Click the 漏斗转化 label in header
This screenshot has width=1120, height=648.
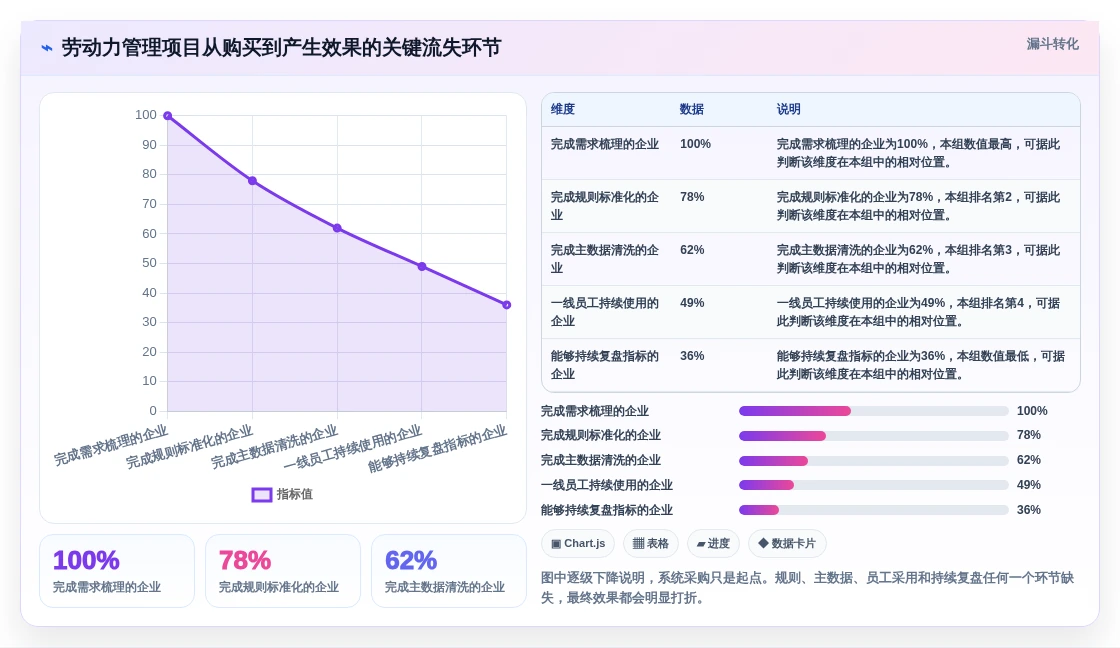click(x=1052, y=44)
